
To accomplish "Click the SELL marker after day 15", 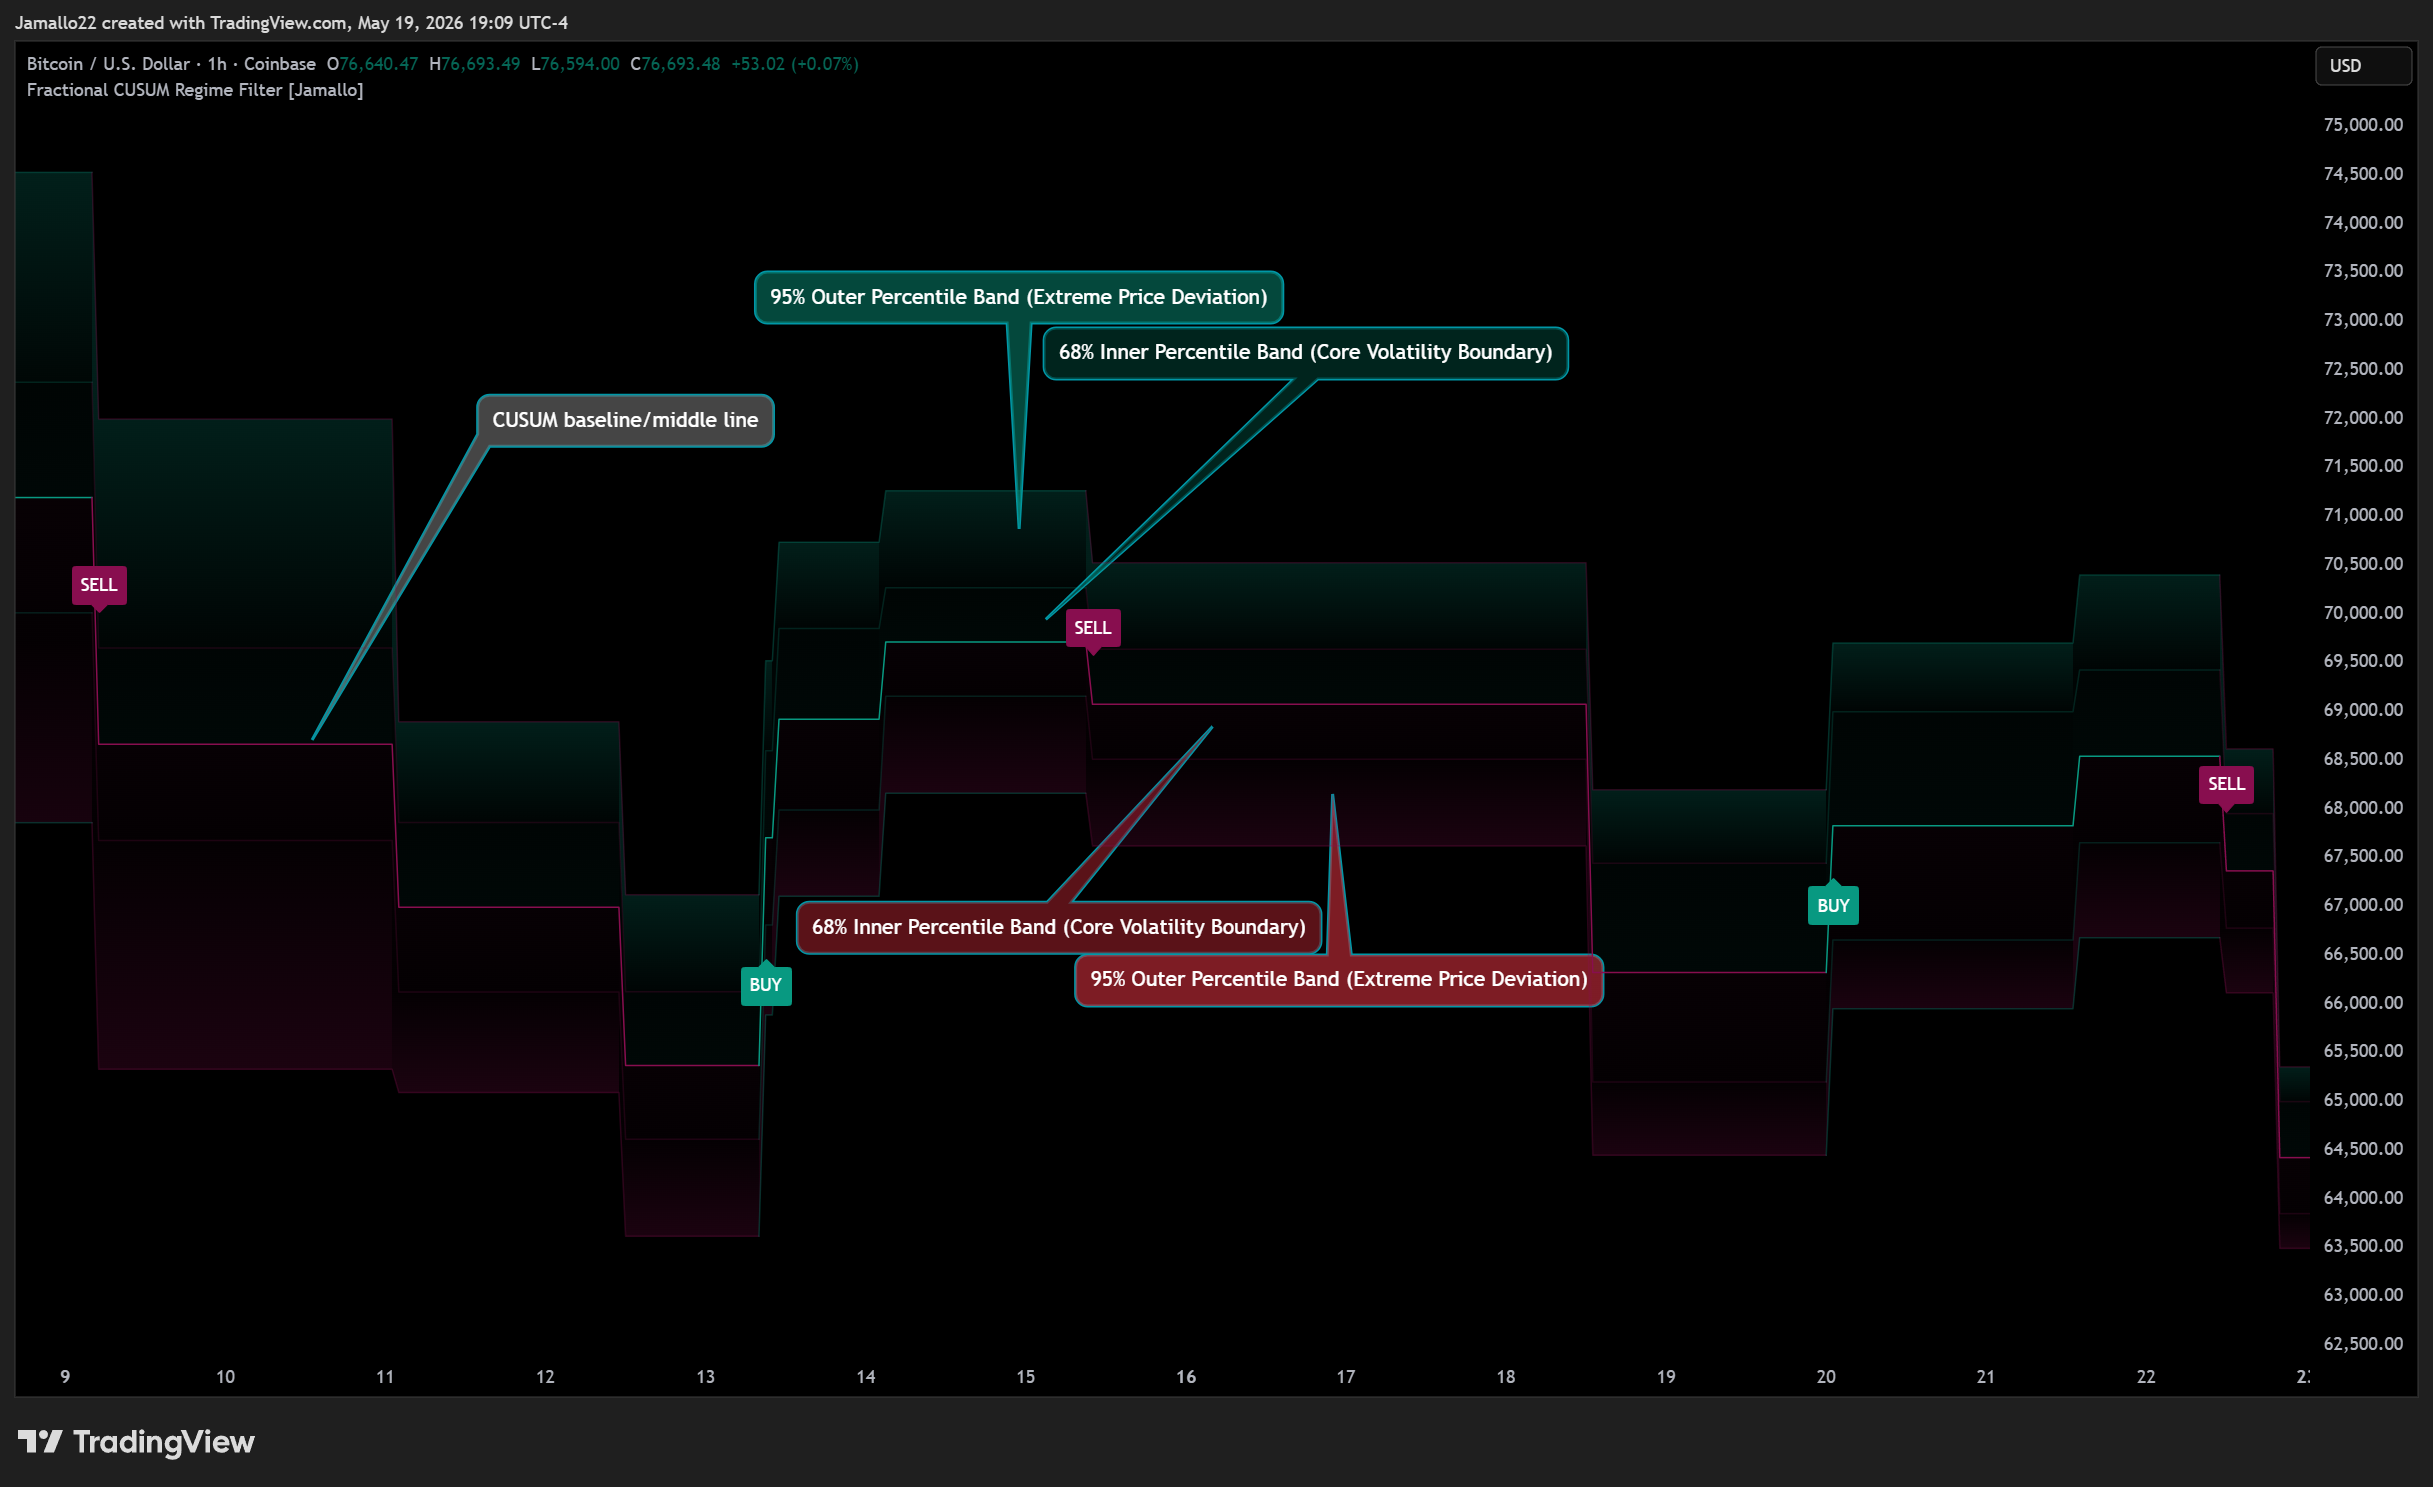I will click(1092, 629).
